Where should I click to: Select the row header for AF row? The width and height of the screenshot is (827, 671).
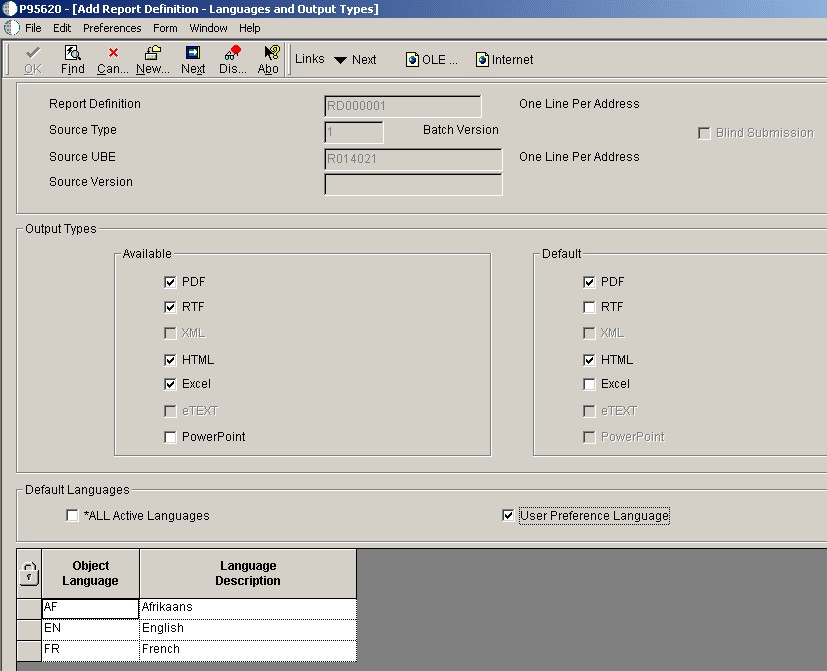pyautogui.click(x=29, y=608)
